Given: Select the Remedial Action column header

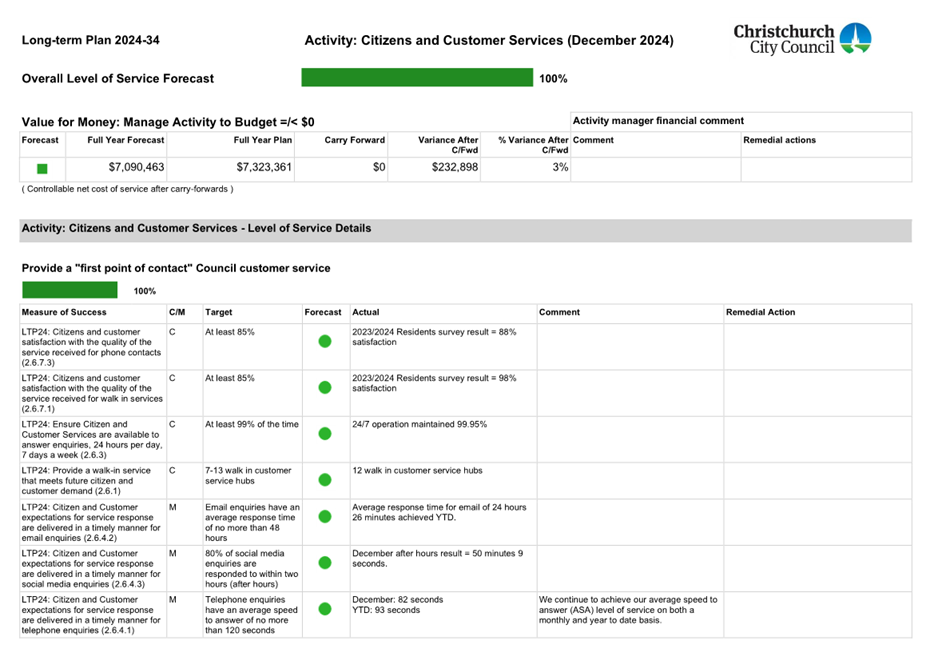Looking at the screenshot, I should (x=761, y=313).
